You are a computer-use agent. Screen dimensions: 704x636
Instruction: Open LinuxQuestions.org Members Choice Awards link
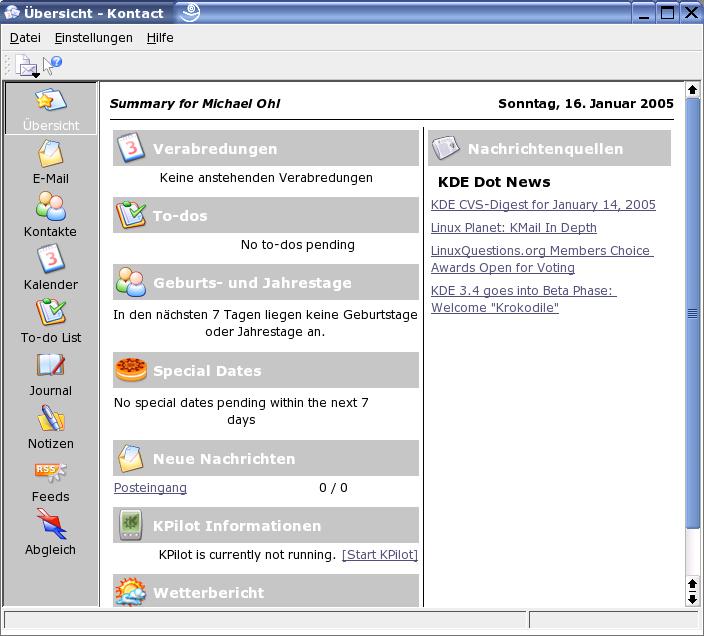click(541, 259)
